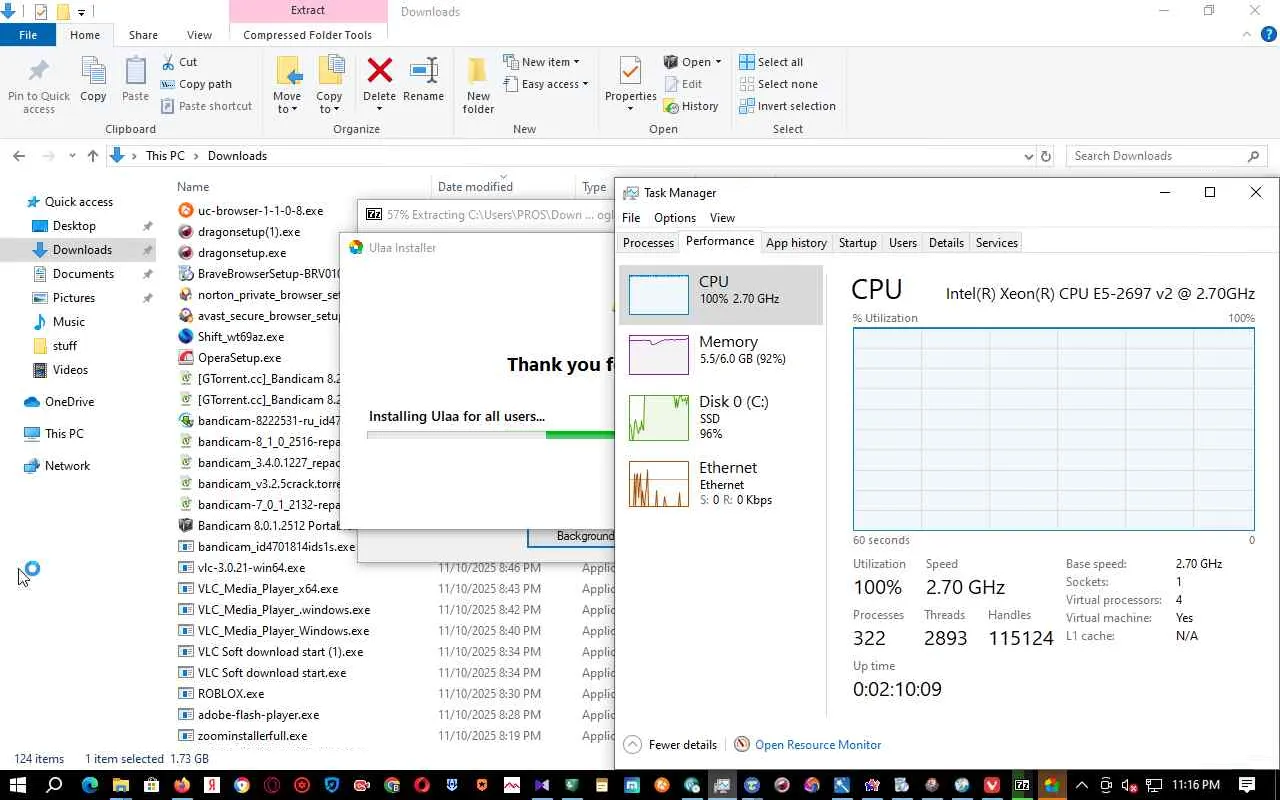Click the Cut scissors icon in ribbon
The height and width of the screenshot is (800, 1280).
(166, 62)
